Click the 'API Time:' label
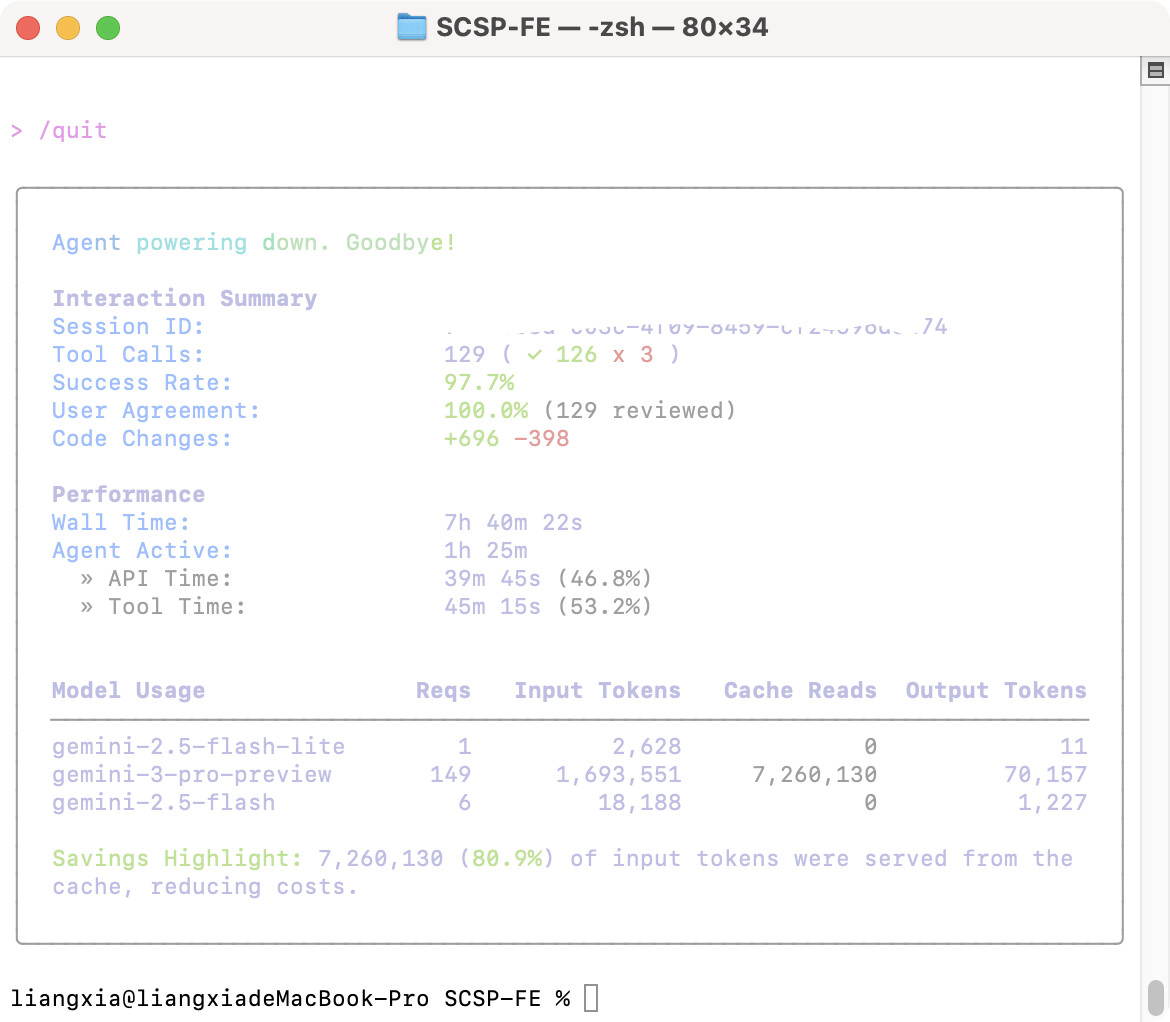 tap(170, 579)
